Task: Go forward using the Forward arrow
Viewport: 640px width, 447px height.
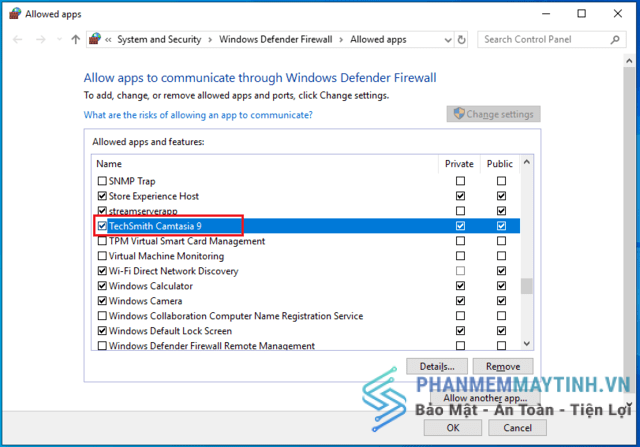Action: [x=40, y=40]
